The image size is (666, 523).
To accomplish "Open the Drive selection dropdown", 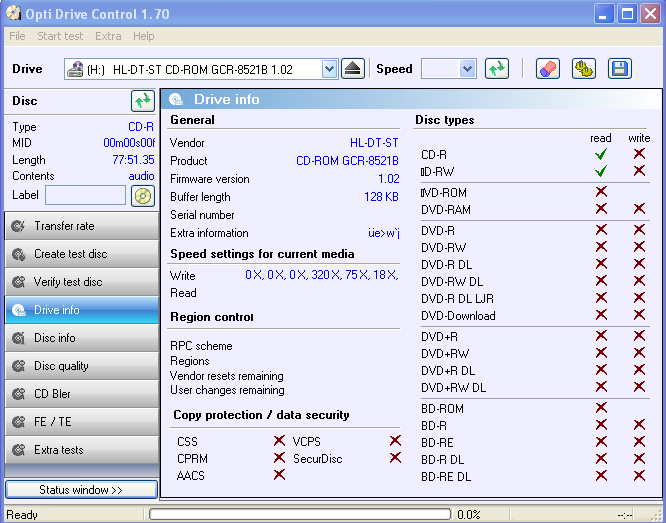I will click(x=329, y=69).
